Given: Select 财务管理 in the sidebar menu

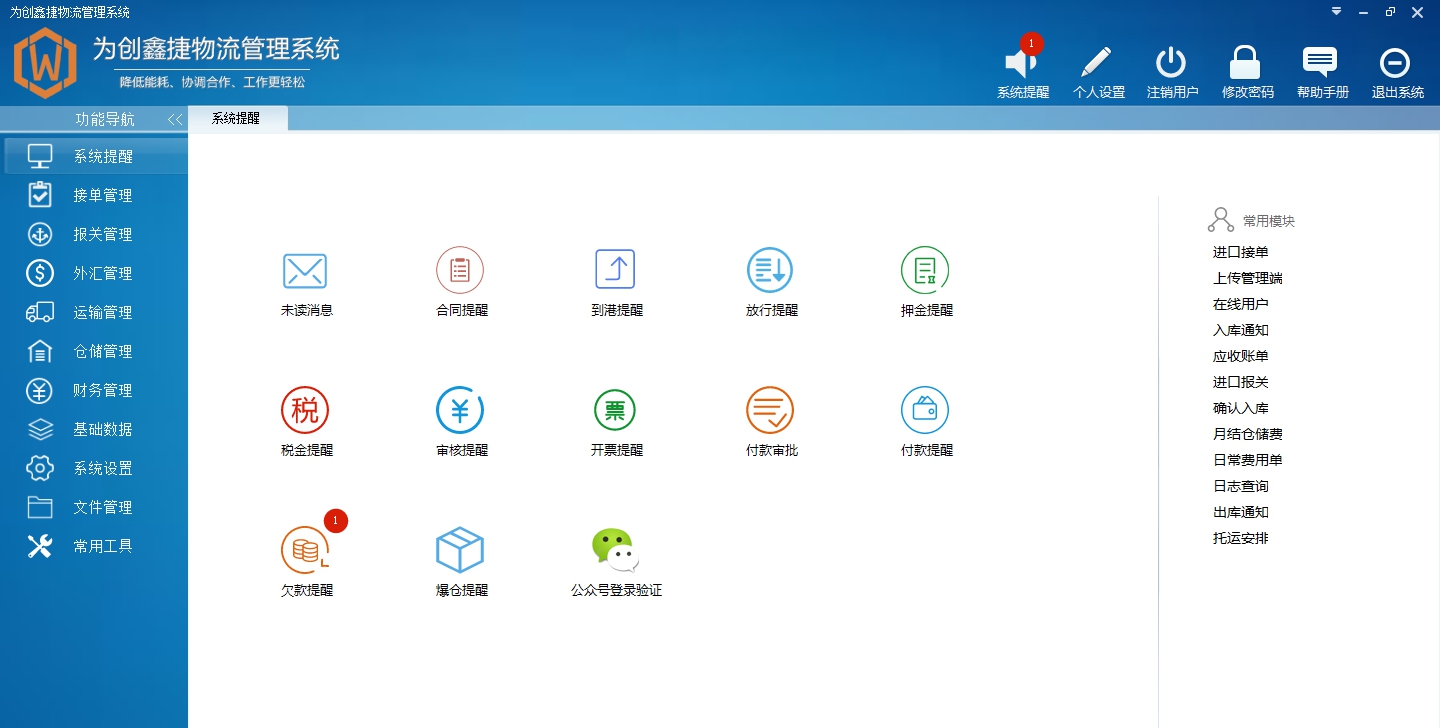Looking at the screenshot, I should click(x=95, y=390).
